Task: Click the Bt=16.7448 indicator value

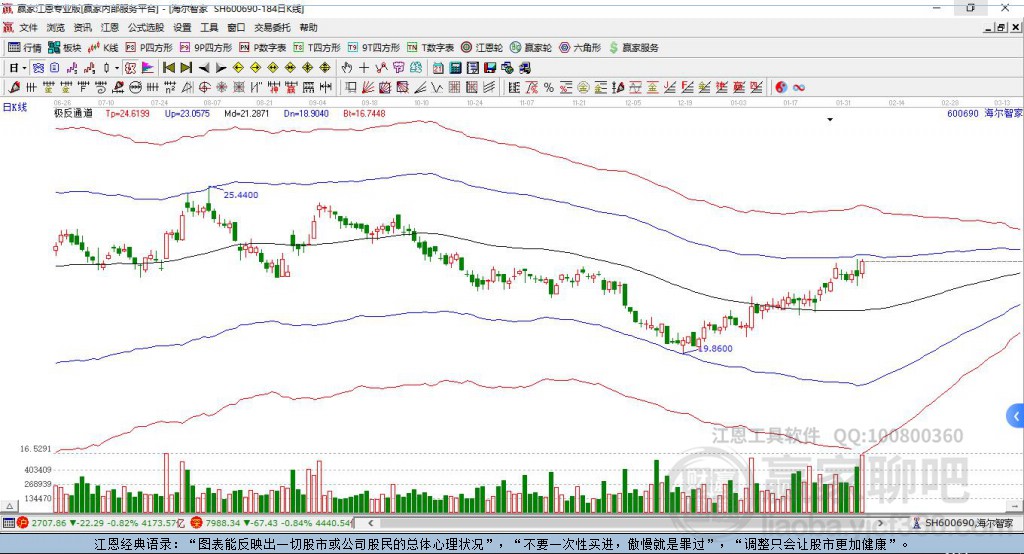Action: point(364,113)
